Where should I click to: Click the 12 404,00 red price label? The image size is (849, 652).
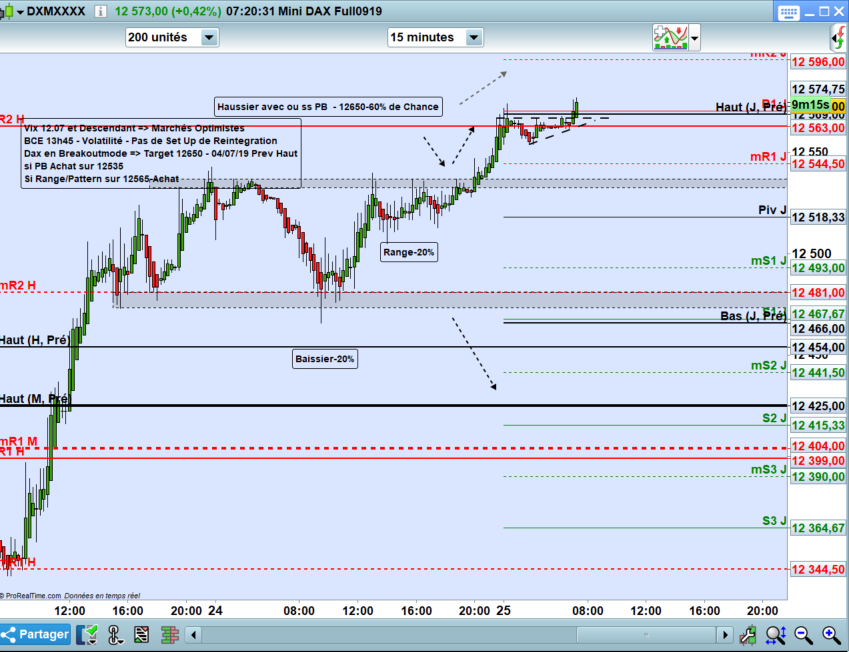click(x=818, y=446)
